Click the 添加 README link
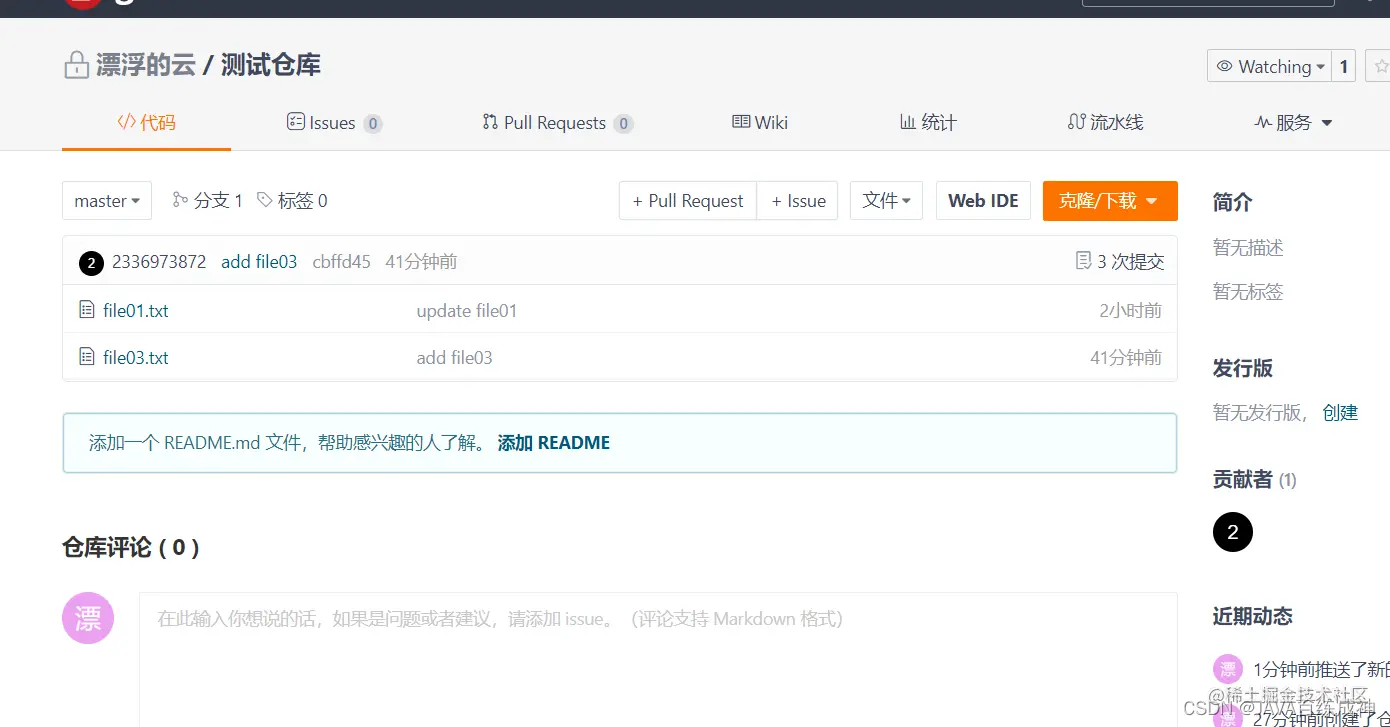The height and width of the screenshot is (727, 1390). [x=554, y=443]
